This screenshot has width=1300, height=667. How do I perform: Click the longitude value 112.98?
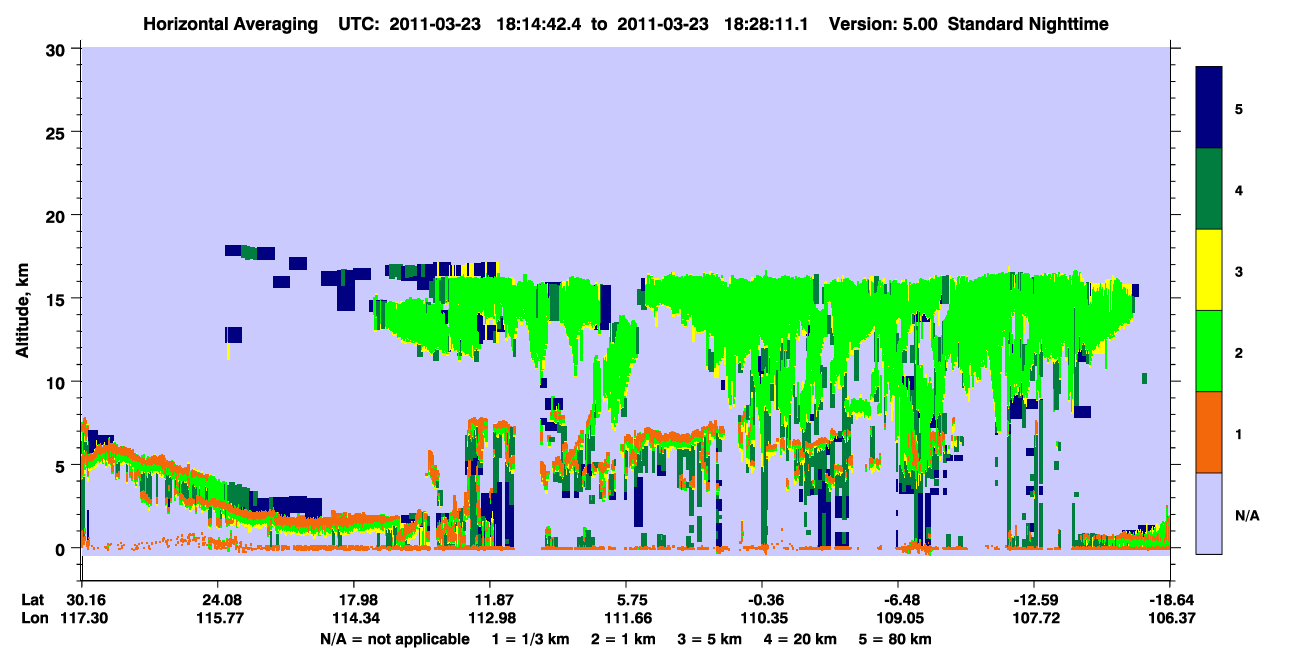488,617
